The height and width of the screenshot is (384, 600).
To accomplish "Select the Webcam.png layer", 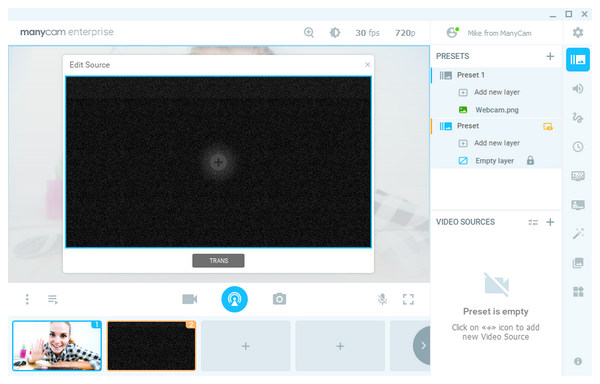I will pyautogui.click(x=497, y=110).
